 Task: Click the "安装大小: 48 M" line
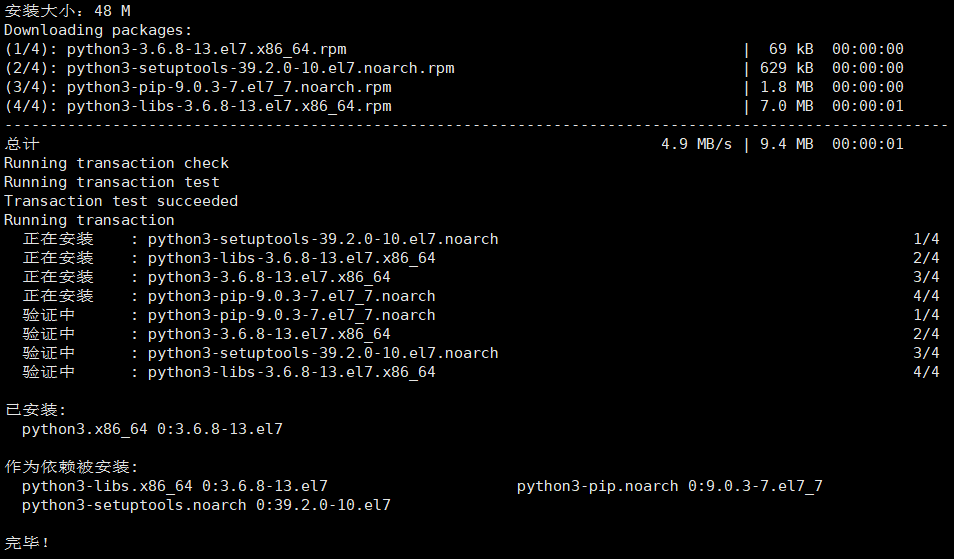point(68,11)
